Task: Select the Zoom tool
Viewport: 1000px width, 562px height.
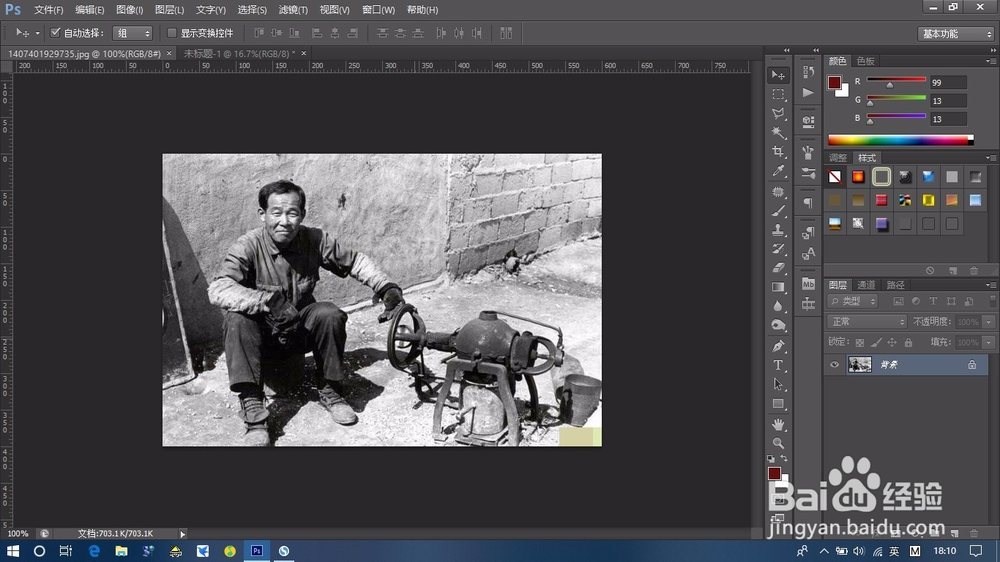Action: pyautogui.click(x=778, y=443)
